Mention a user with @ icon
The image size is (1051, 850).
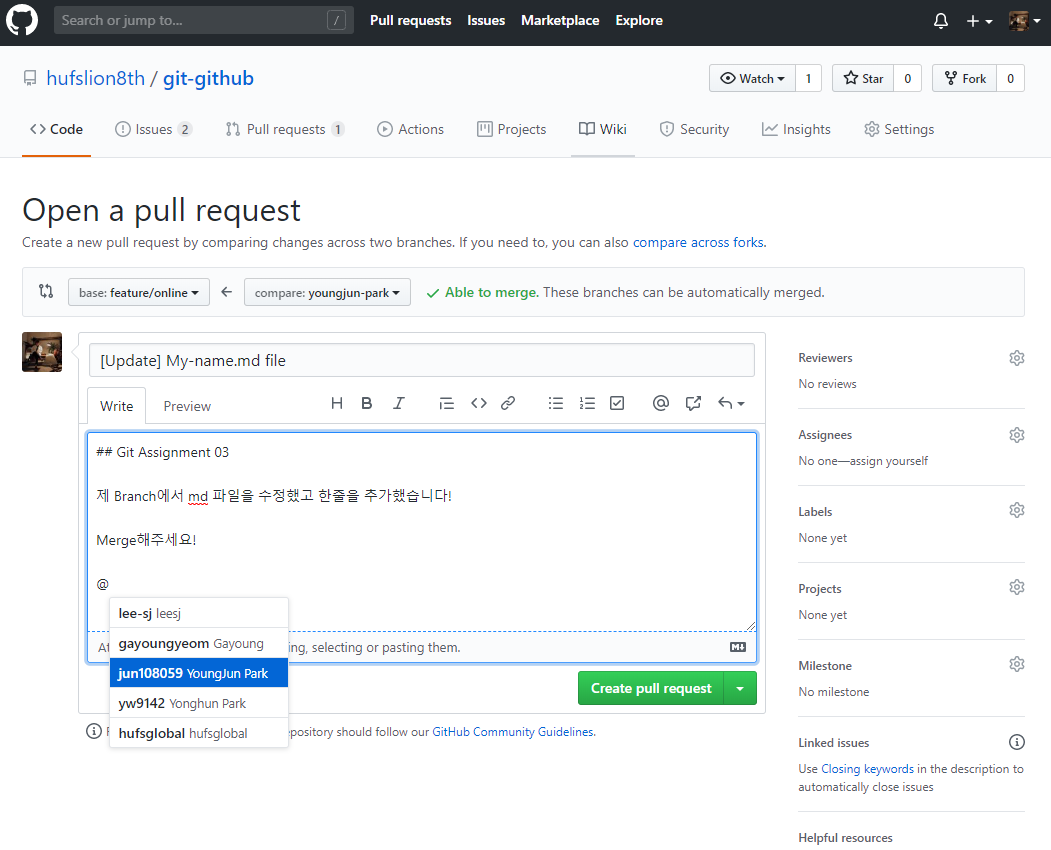660,403
